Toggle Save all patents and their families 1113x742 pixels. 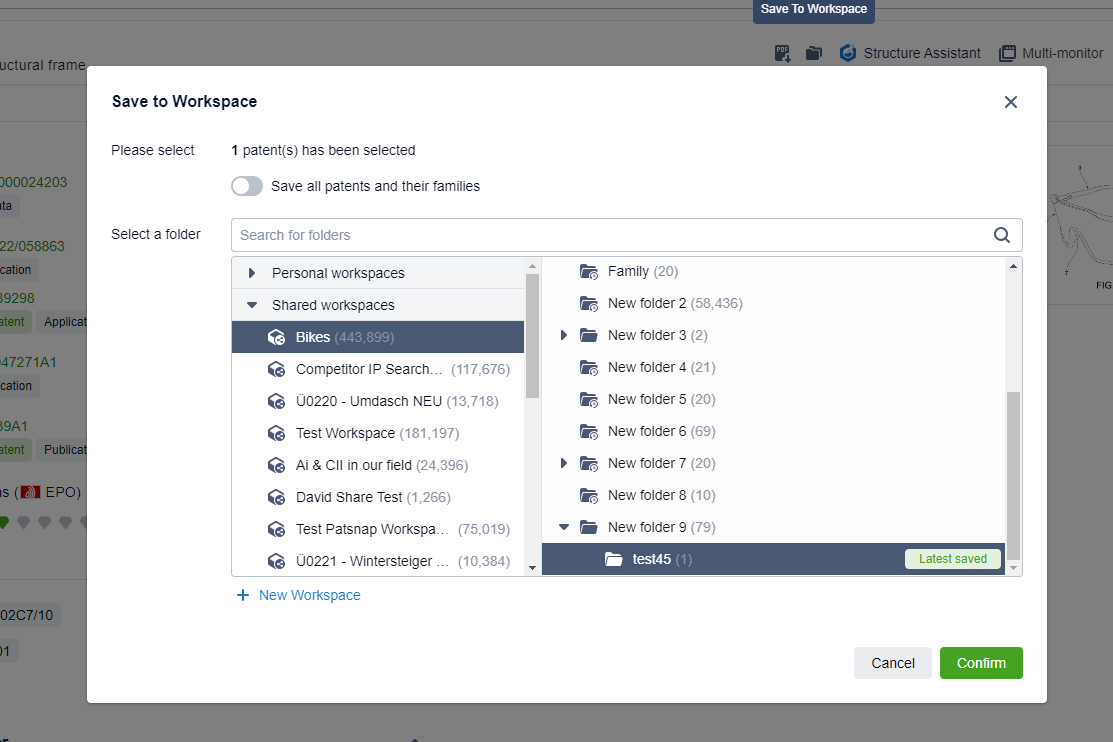pos(247,186)
